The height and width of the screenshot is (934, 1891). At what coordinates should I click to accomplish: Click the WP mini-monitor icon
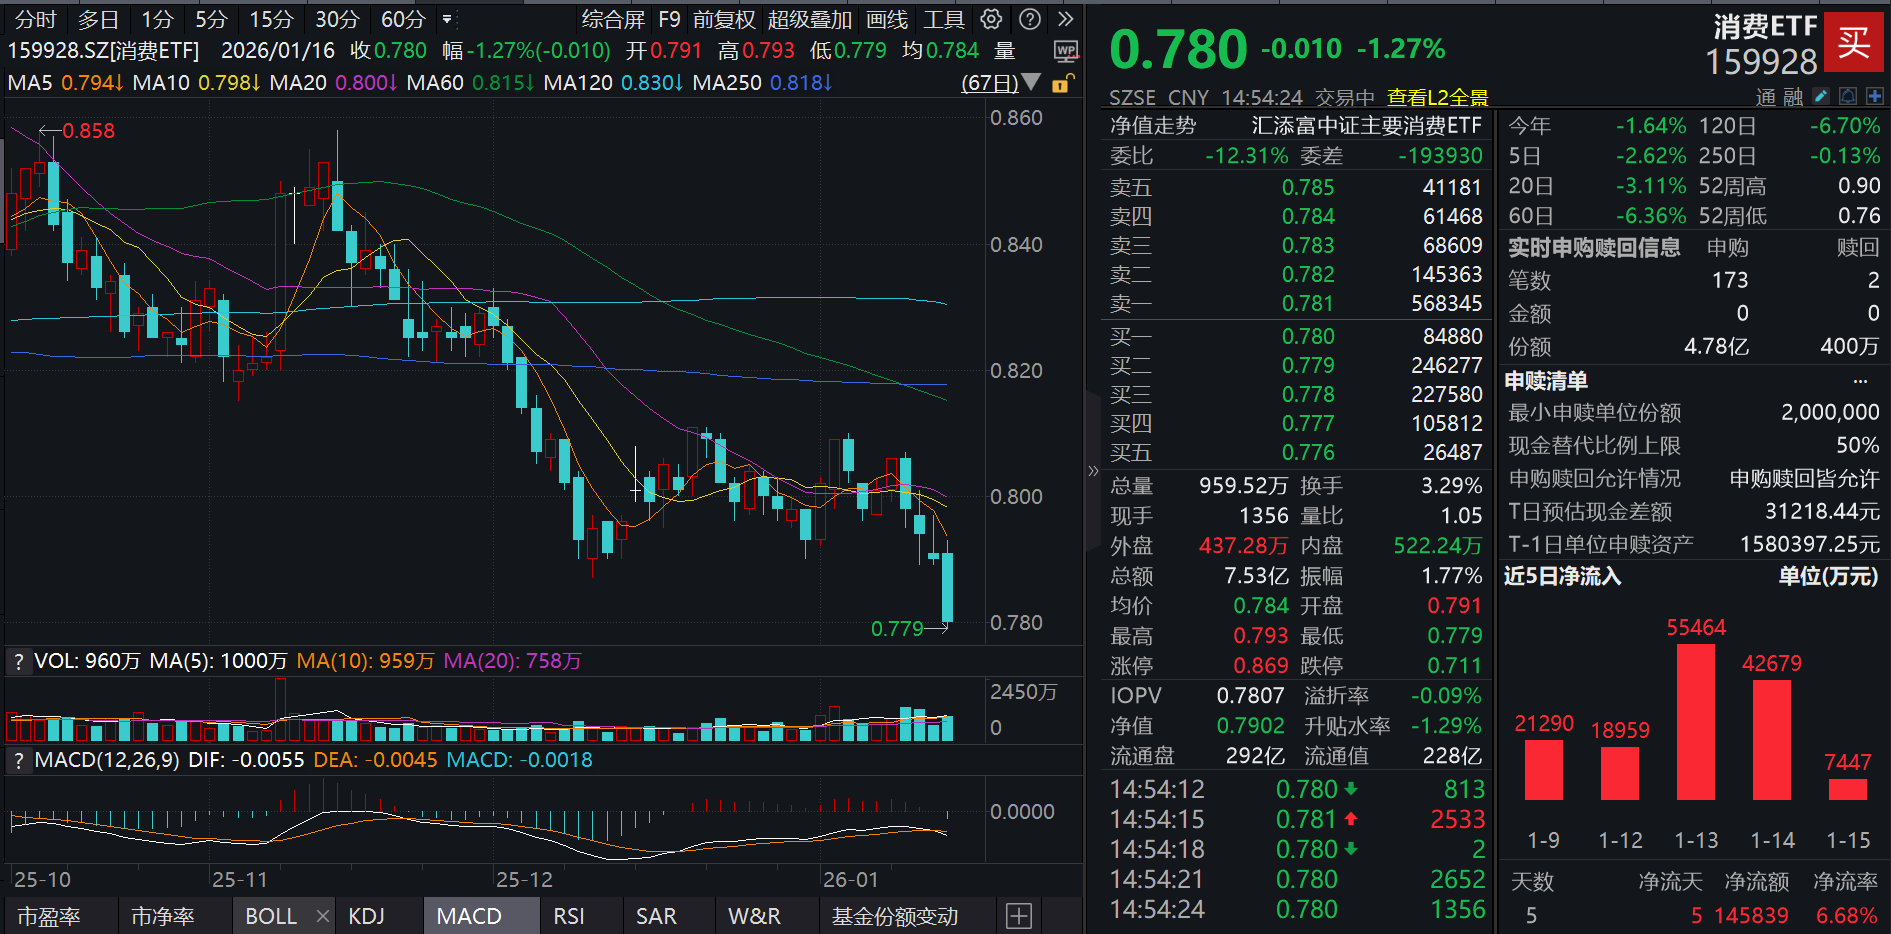click(x=1066, y=50)
